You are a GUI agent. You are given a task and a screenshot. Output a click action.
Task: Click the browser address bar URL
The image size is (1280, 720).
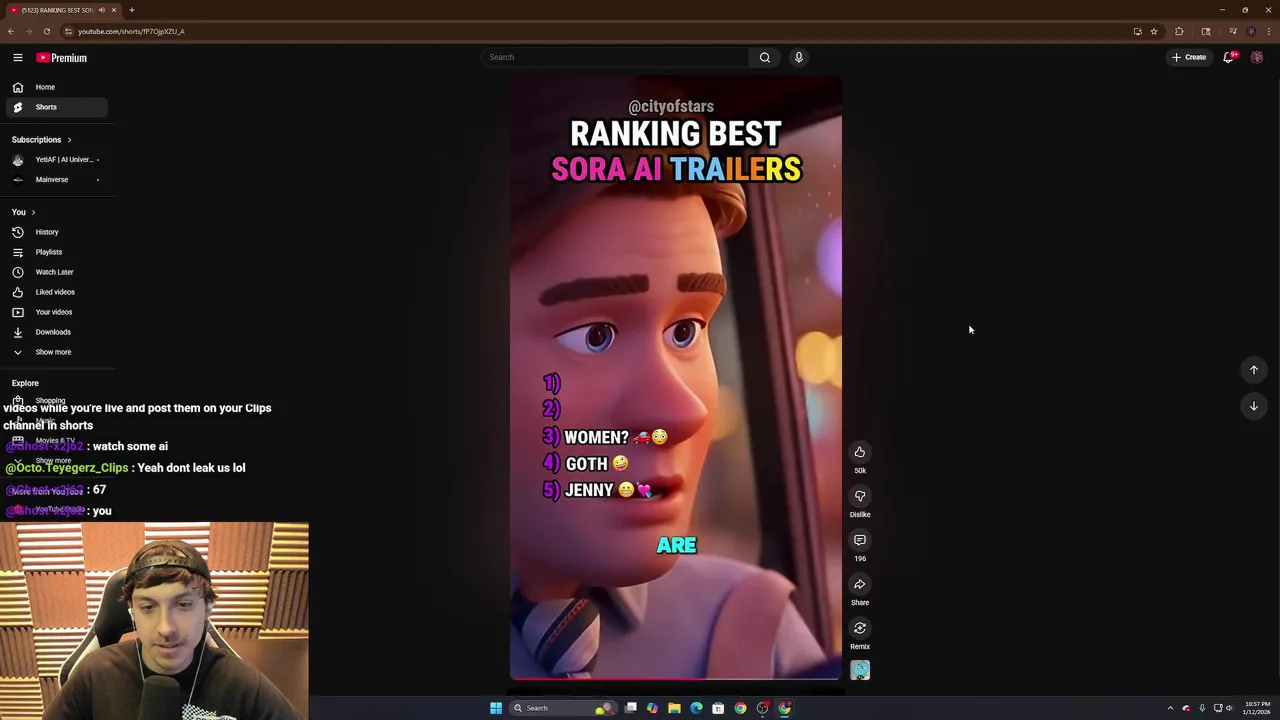click(x=131, y=31)
